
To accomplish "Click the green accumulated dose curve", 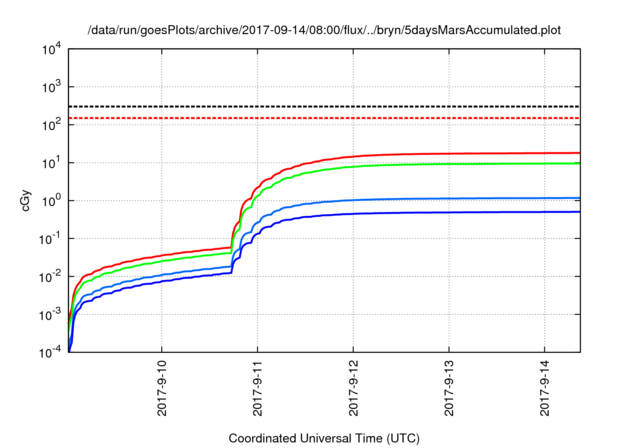I will pos(449,164).
